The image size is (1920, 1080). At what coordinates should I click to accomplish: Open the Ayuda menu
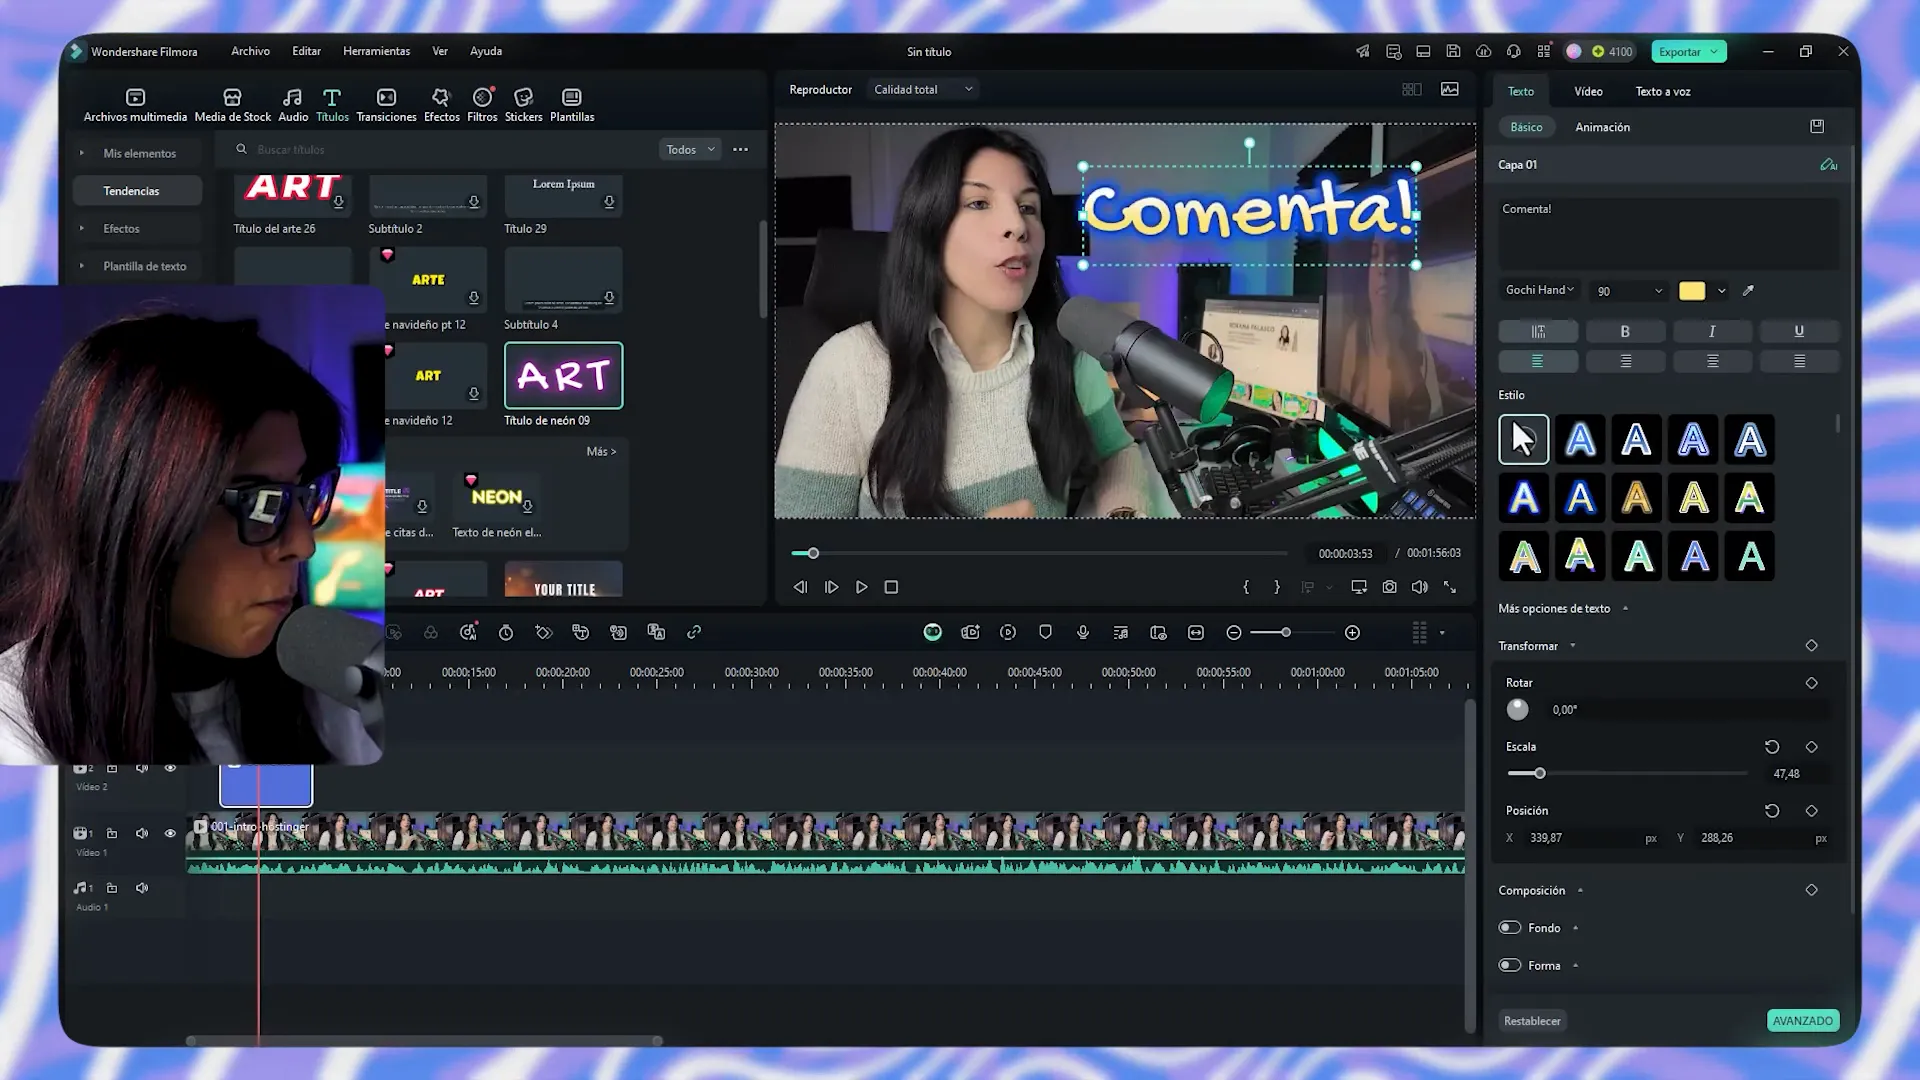[x=486, y=51]
